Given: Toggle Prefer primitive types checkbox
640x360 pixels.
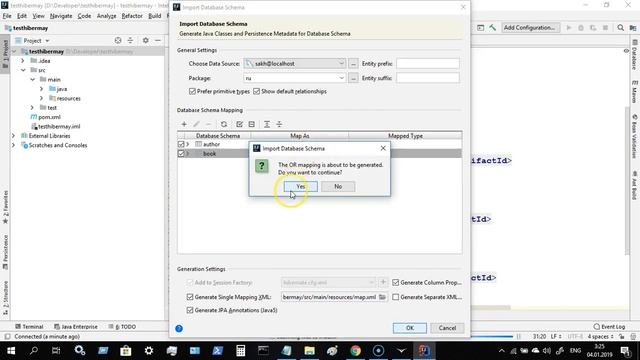Looking at the screenshot, I should (x=192, y=91).
